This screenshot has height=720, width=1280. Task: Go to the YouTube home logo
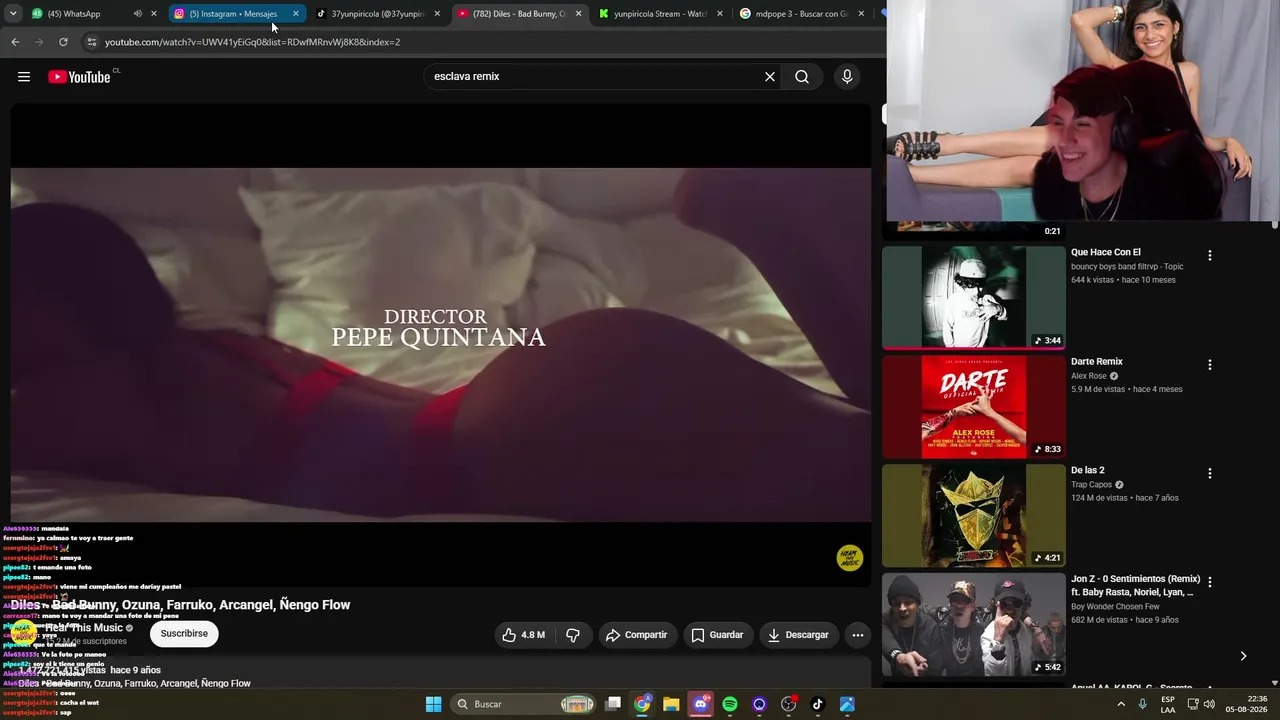tap(79, 77)
